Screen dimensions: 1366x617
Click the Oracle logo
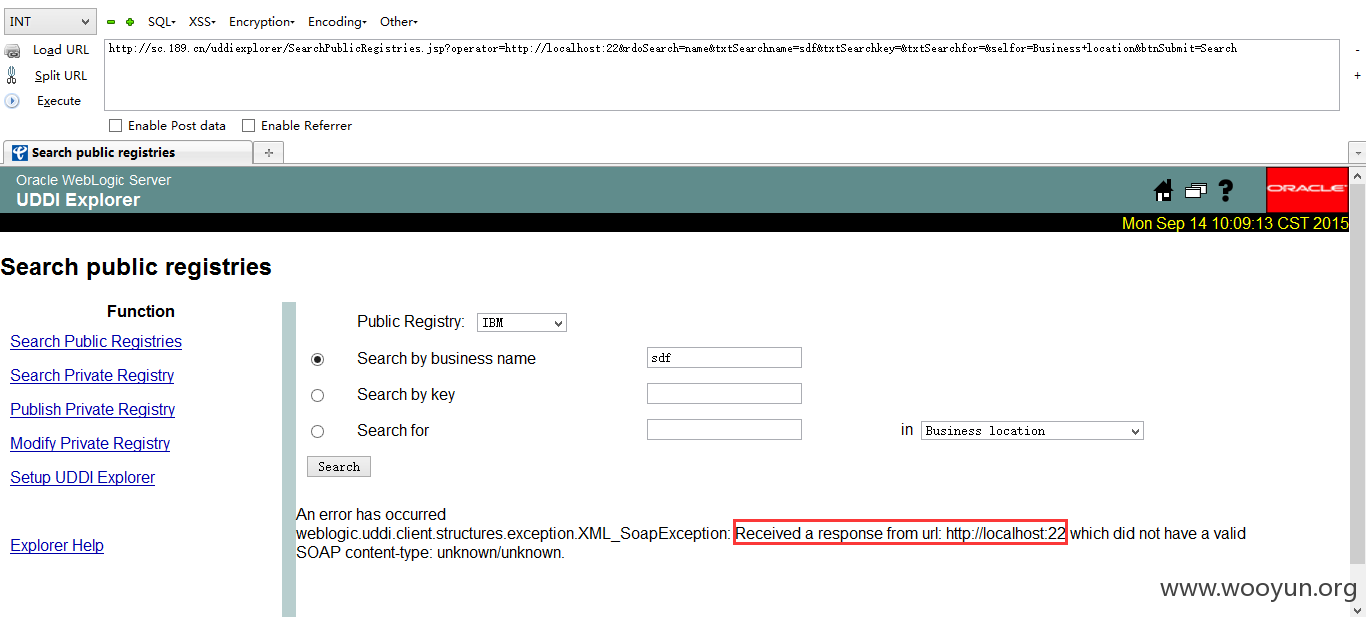(x=1307, y=189)
